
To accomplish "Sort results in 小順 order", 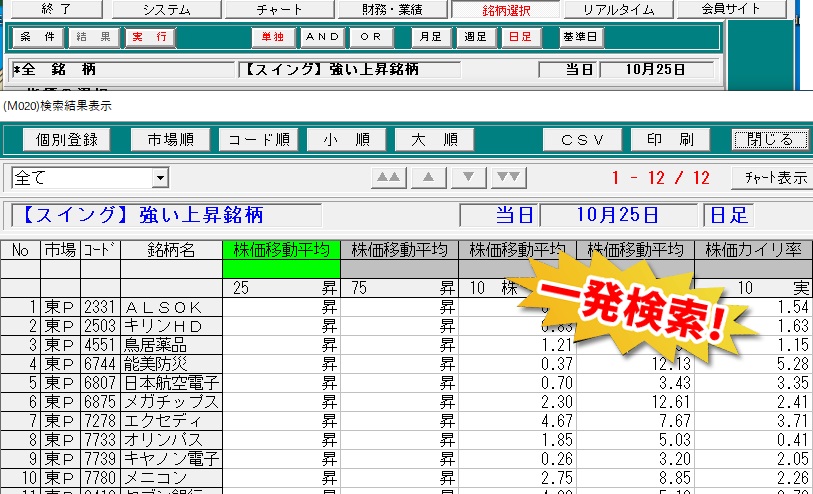I will point(346,139).
